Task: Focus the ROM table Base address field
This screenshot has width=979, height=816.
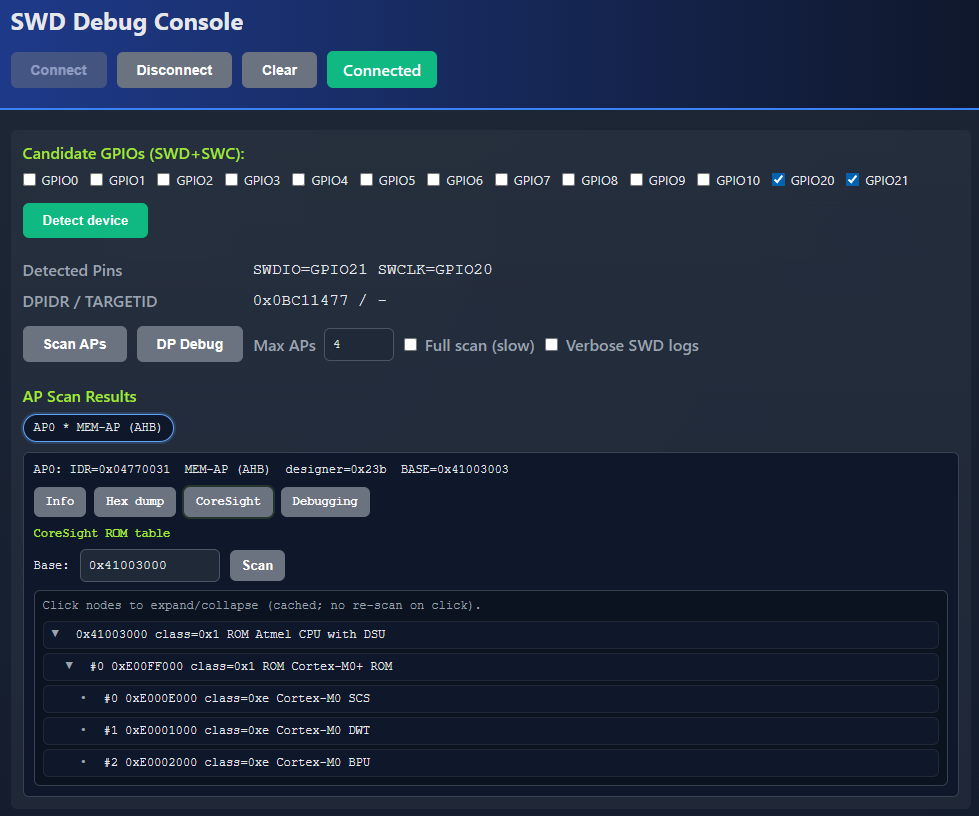Action: (149, 565)
